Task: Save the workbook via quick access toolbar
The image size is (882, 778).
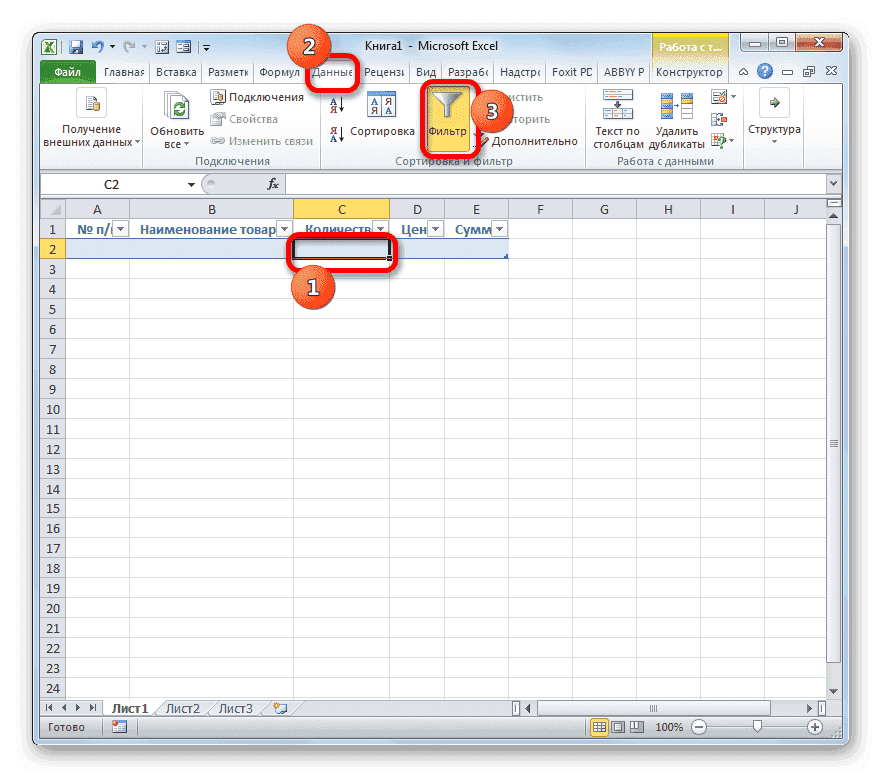Action: tap(76, 46)
